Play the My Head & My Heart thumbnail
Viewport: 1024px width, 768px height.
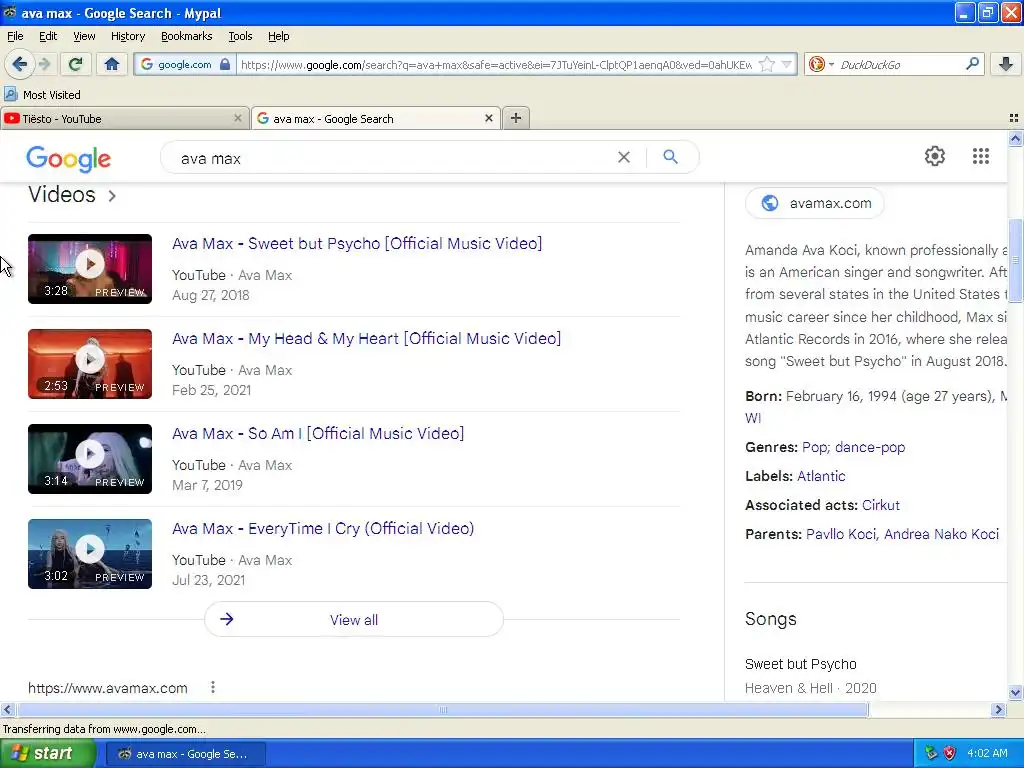(x=89, y=364)
